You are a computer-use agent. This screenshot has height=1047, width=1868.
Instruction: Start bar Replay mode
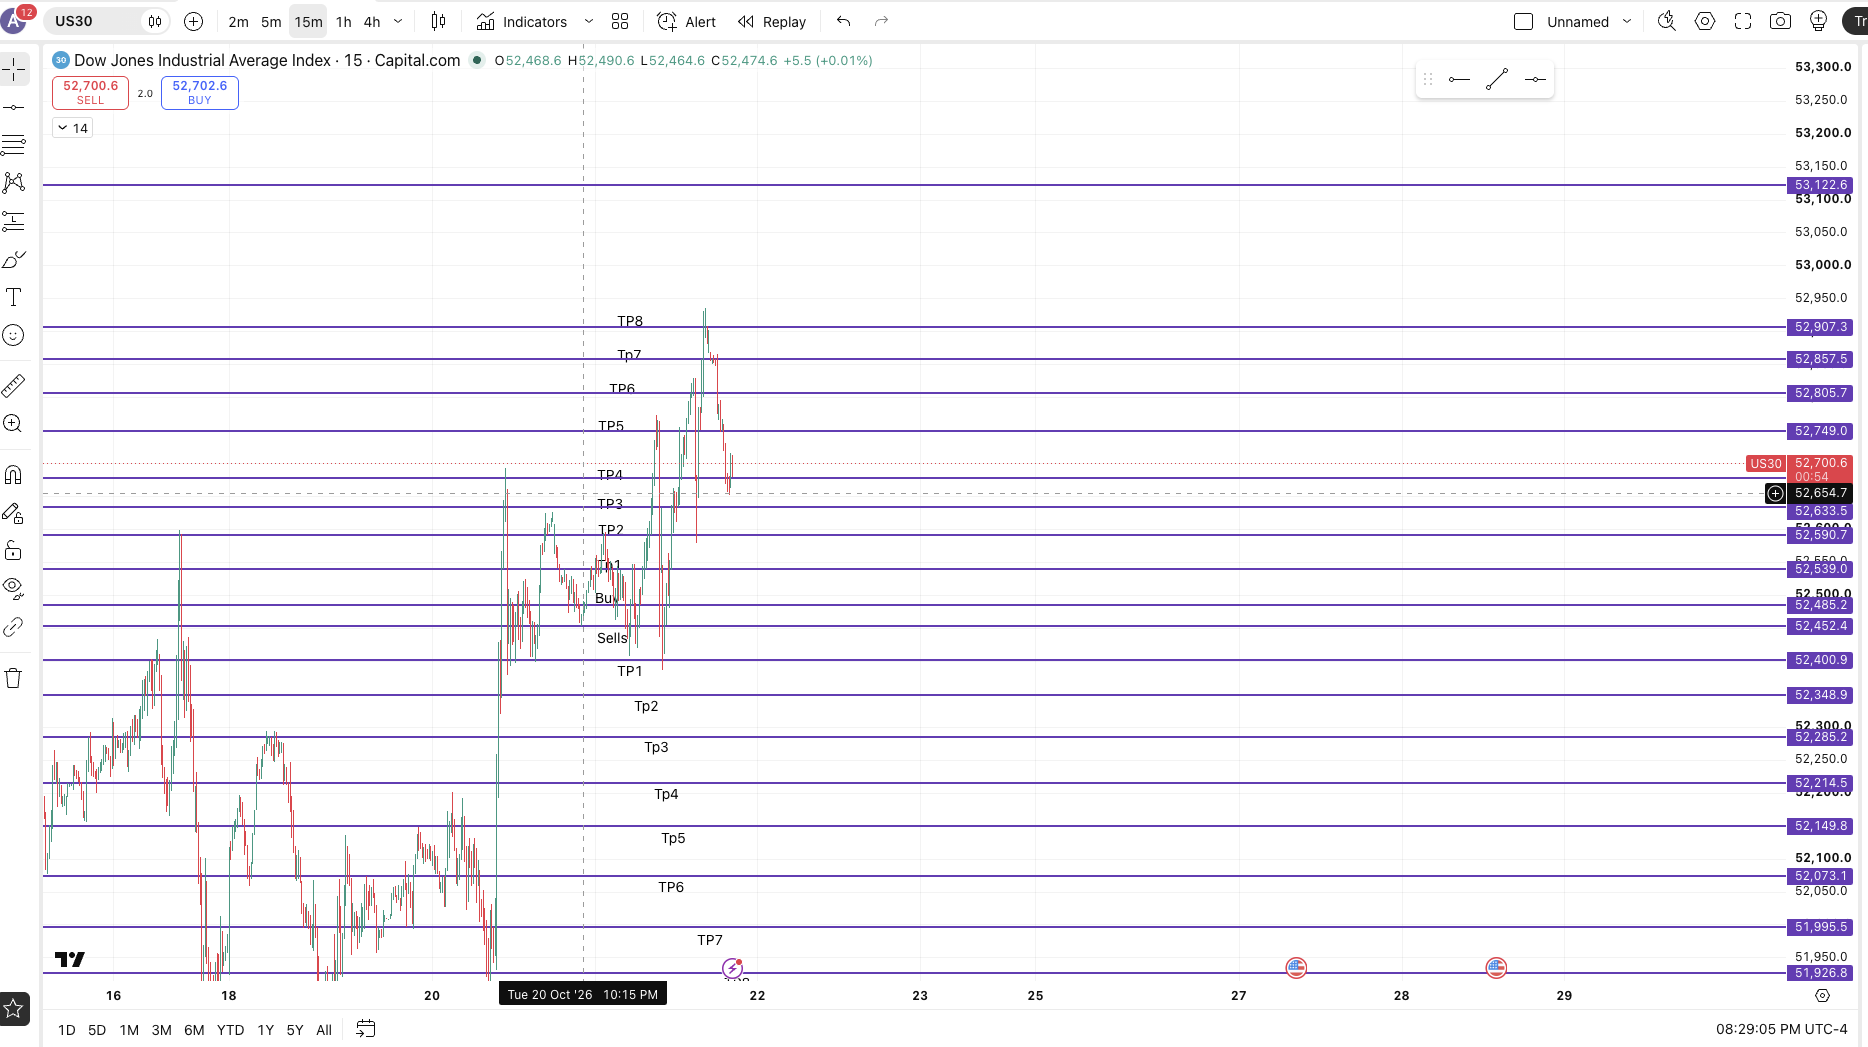pos(771,21)
